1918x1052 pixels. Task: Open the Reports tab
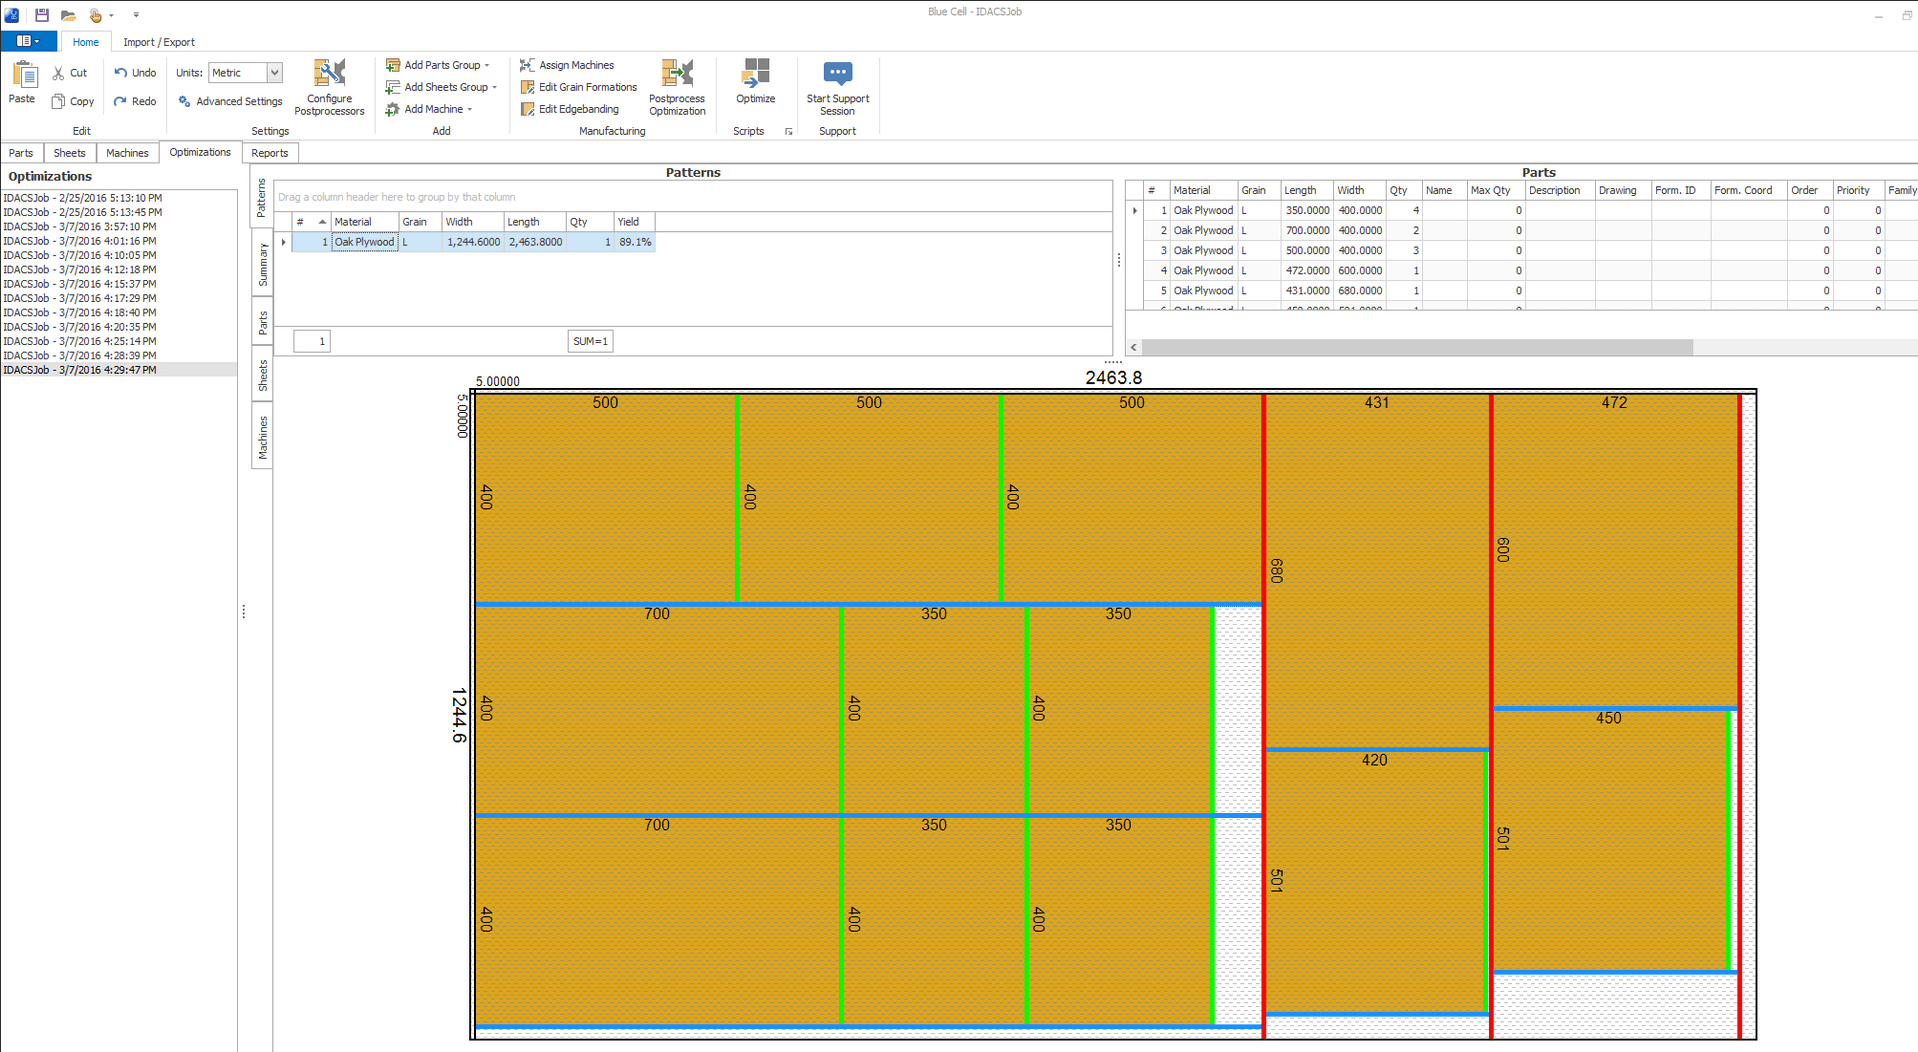pyautogui.click(x=270, y=153)
